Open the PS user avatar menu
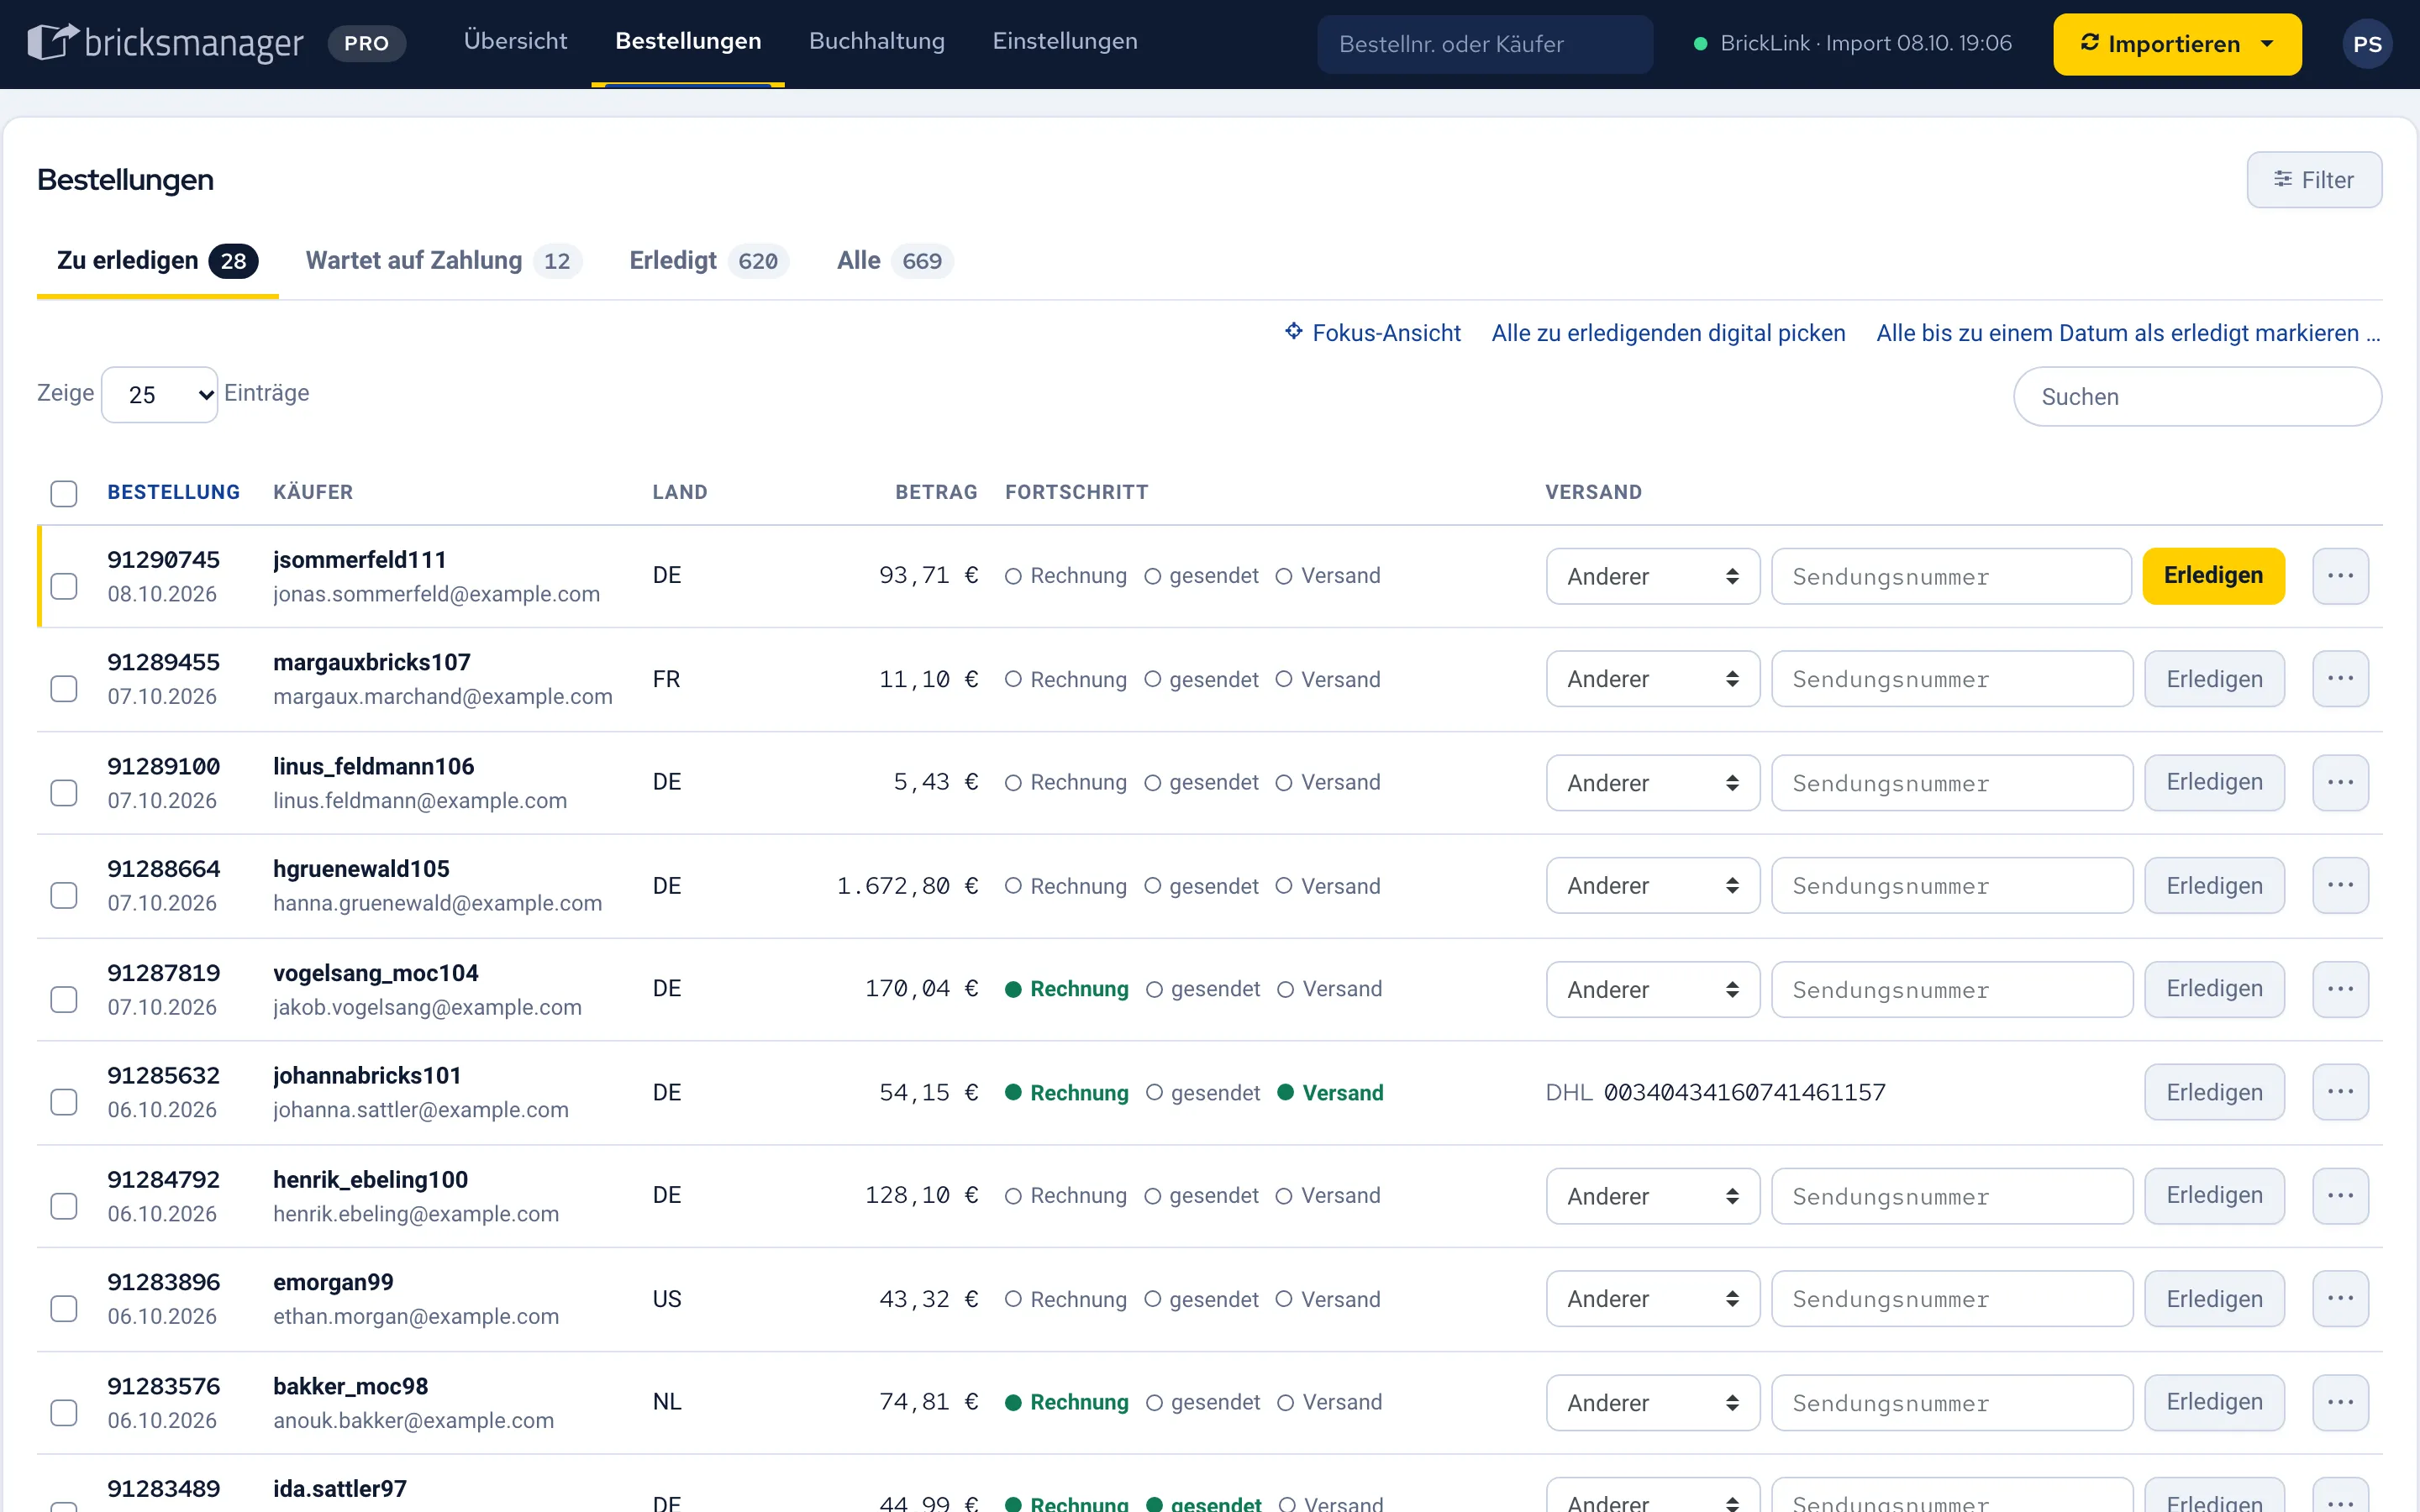The width and height of the screenshot is (2420, 1512). coord(2366,44)
